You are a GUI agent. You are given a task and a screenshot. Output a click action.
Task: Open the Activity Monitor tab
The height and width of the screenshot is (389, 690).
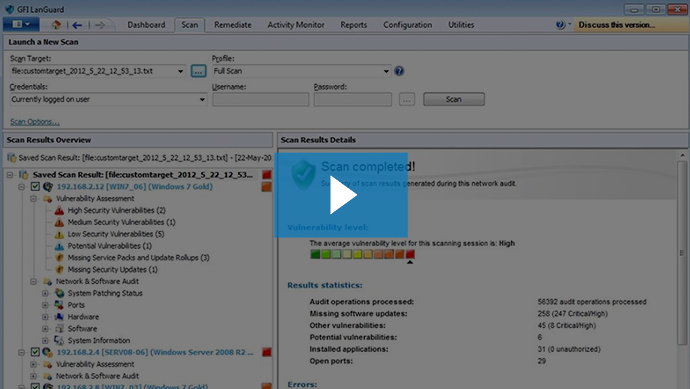[296, 25]
